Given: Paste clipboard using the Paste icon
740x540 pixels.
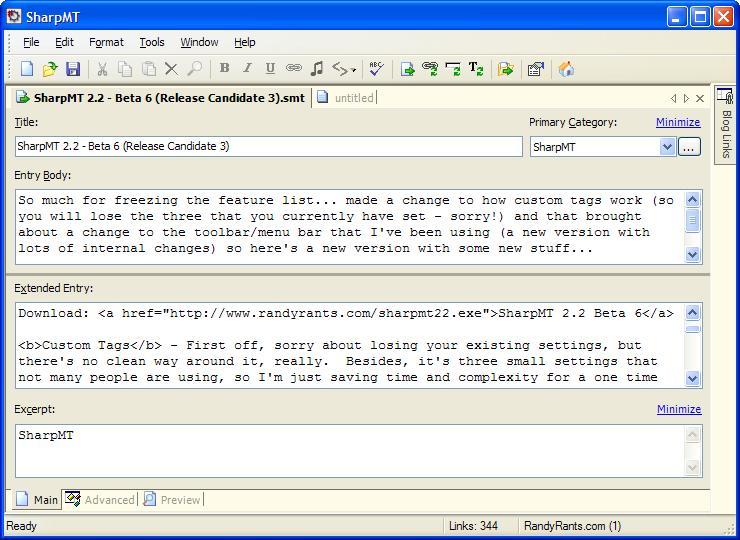Looking at the screenshot, I should 149,69.
